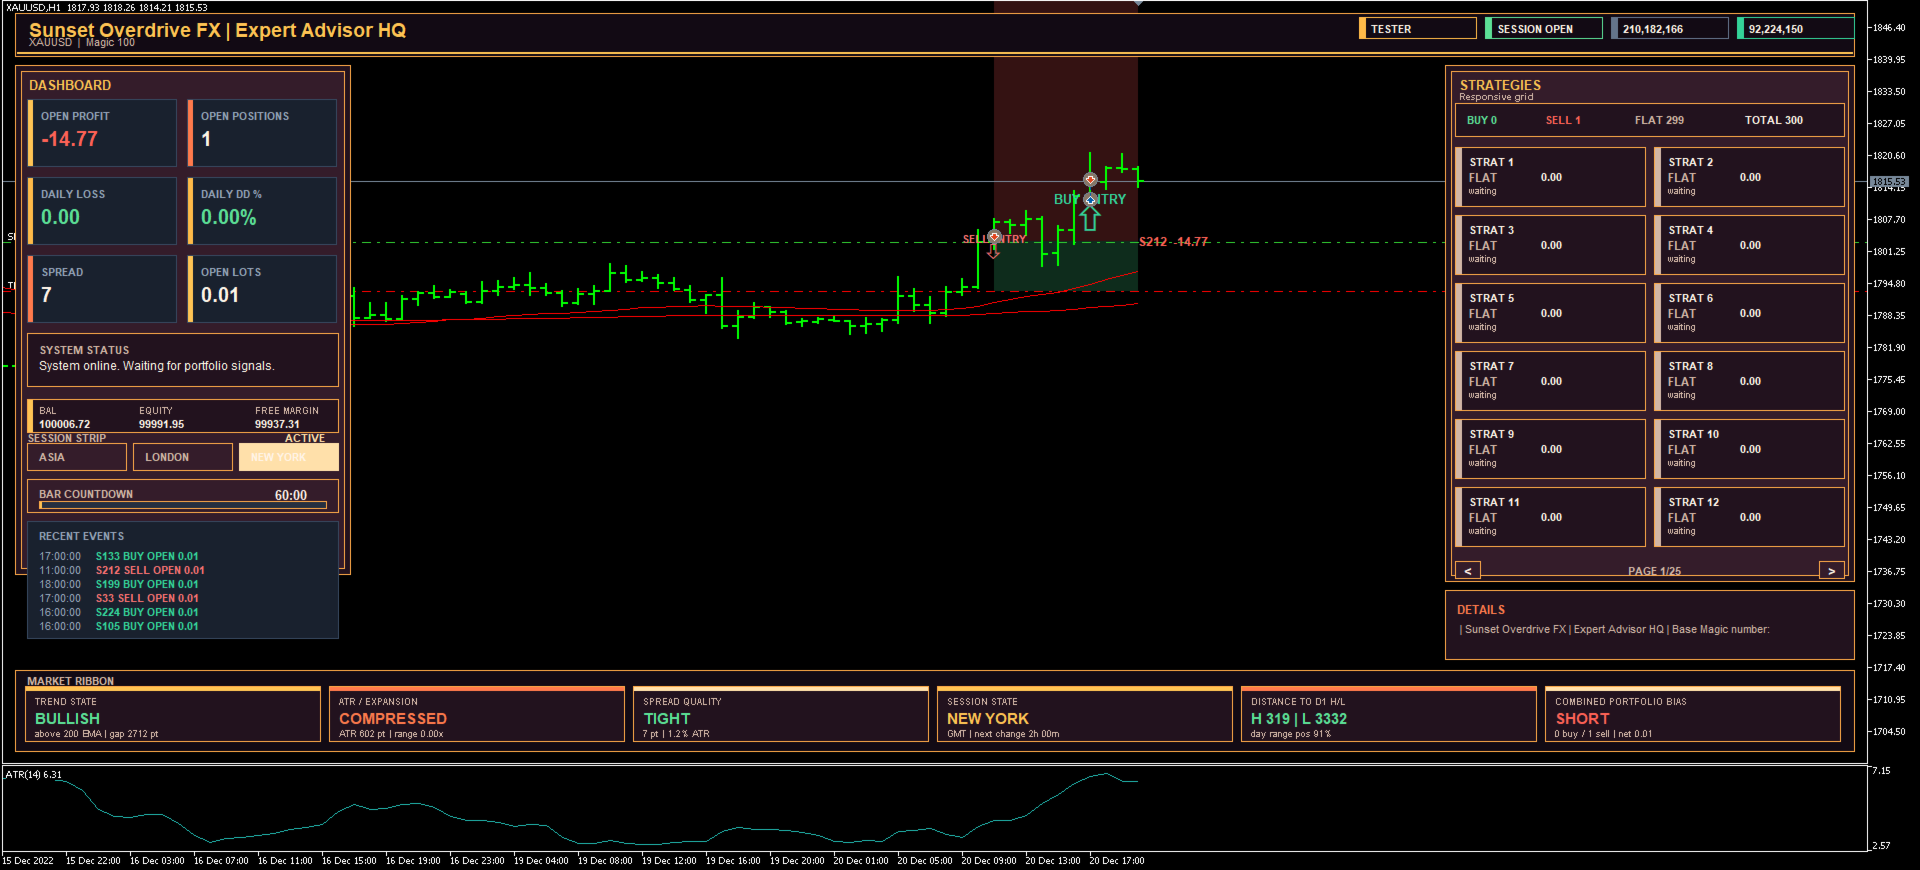Click the PAGE 1/25 indicator
The image size is (1920, 870).
[x=1654, y=571]
